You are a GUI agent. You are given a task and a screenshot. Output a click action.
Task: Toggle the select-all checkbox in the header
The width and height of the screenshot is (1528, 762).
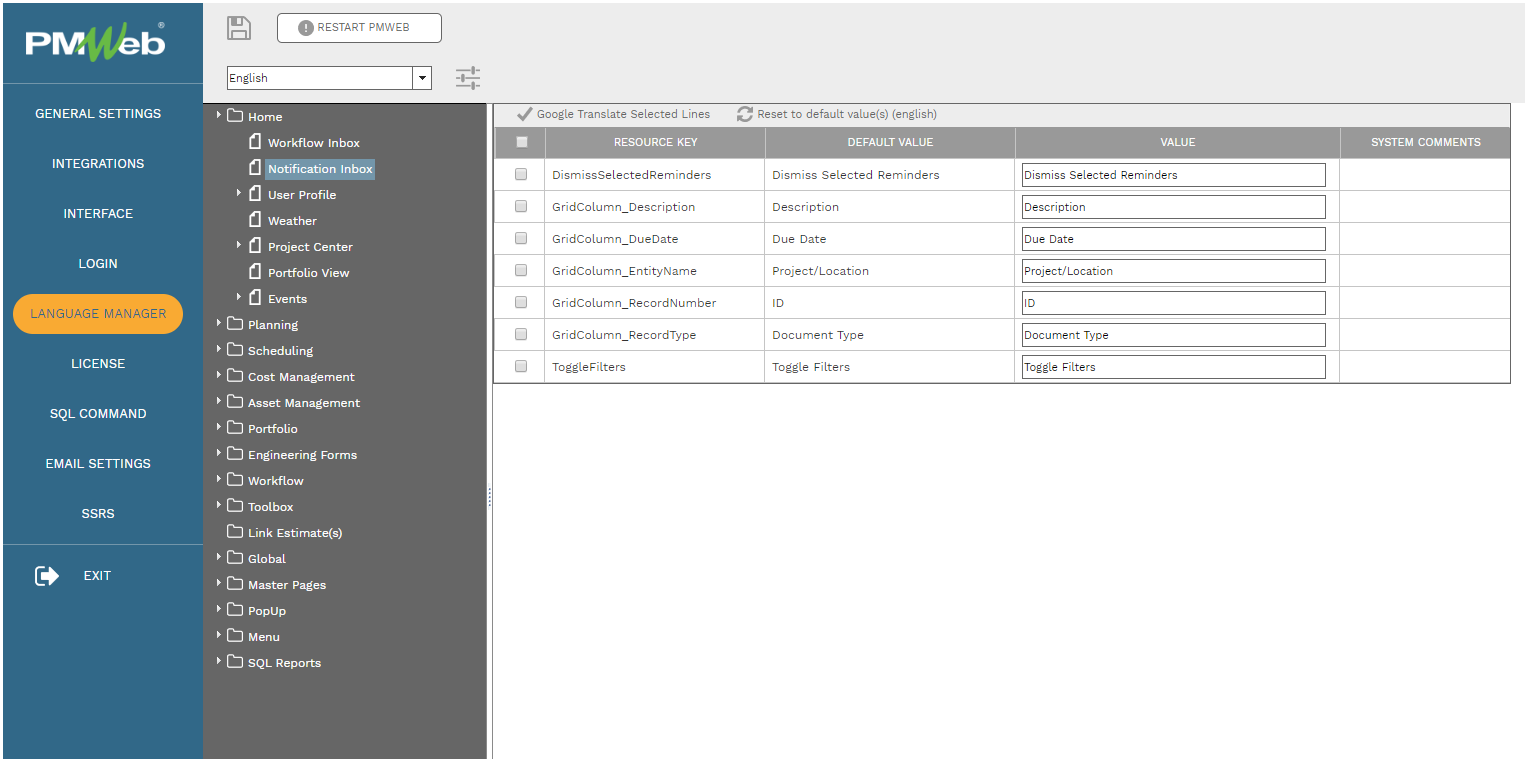520,142
